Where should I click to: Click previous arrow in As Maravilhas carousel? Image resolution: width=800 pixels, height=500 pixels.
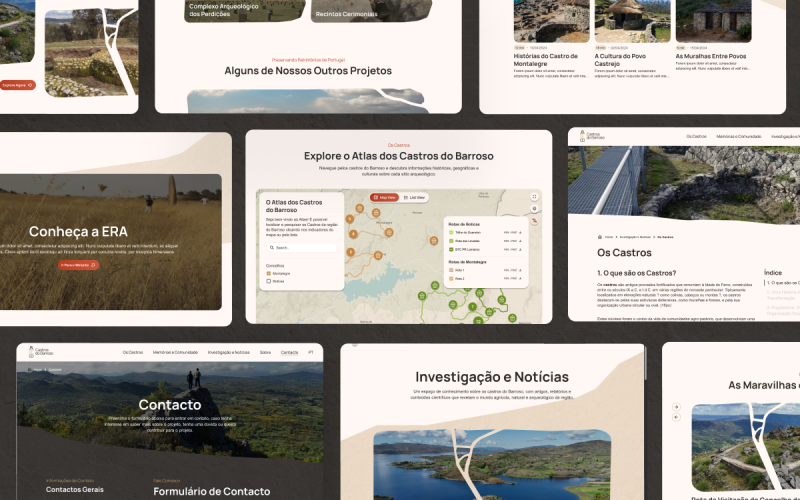point(677,417)
